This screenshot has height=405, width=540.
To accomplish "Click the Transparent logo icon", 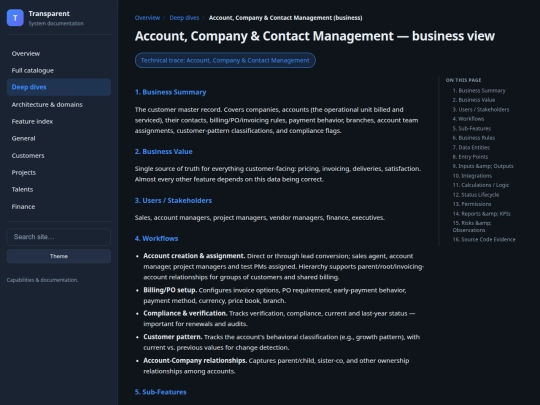I will point(15,18).
